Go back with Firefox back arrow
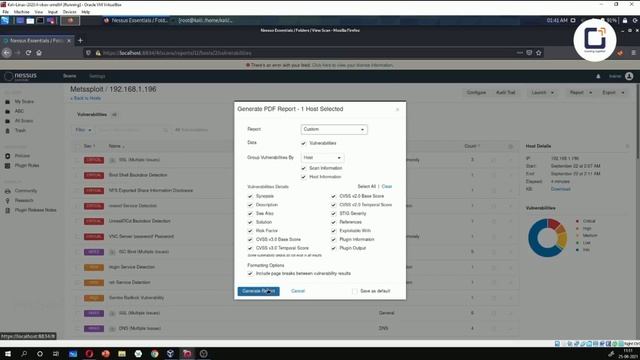 pos(7,53)
